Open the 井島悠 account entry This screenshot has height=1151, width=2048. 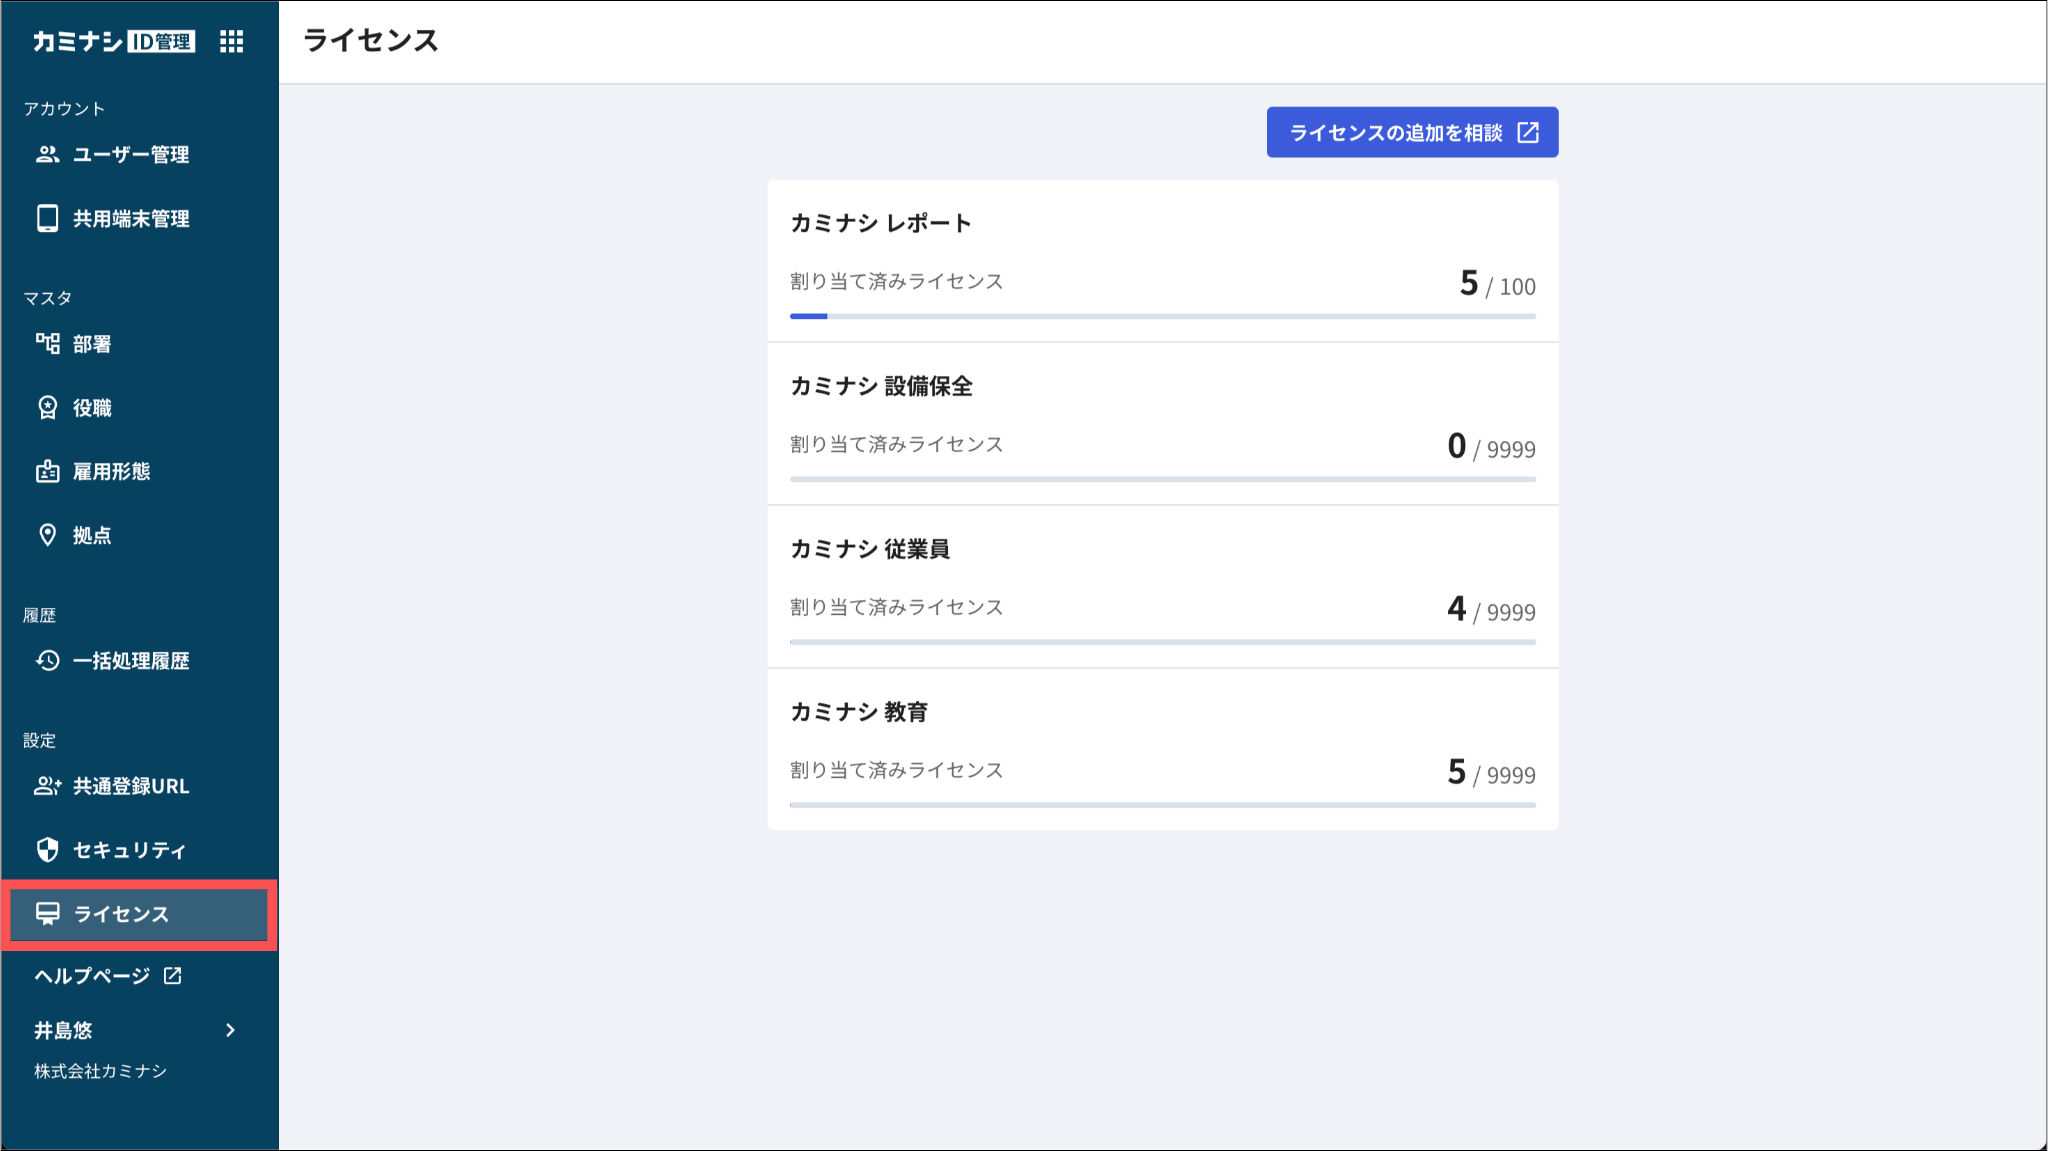(x=64, y=1030)
